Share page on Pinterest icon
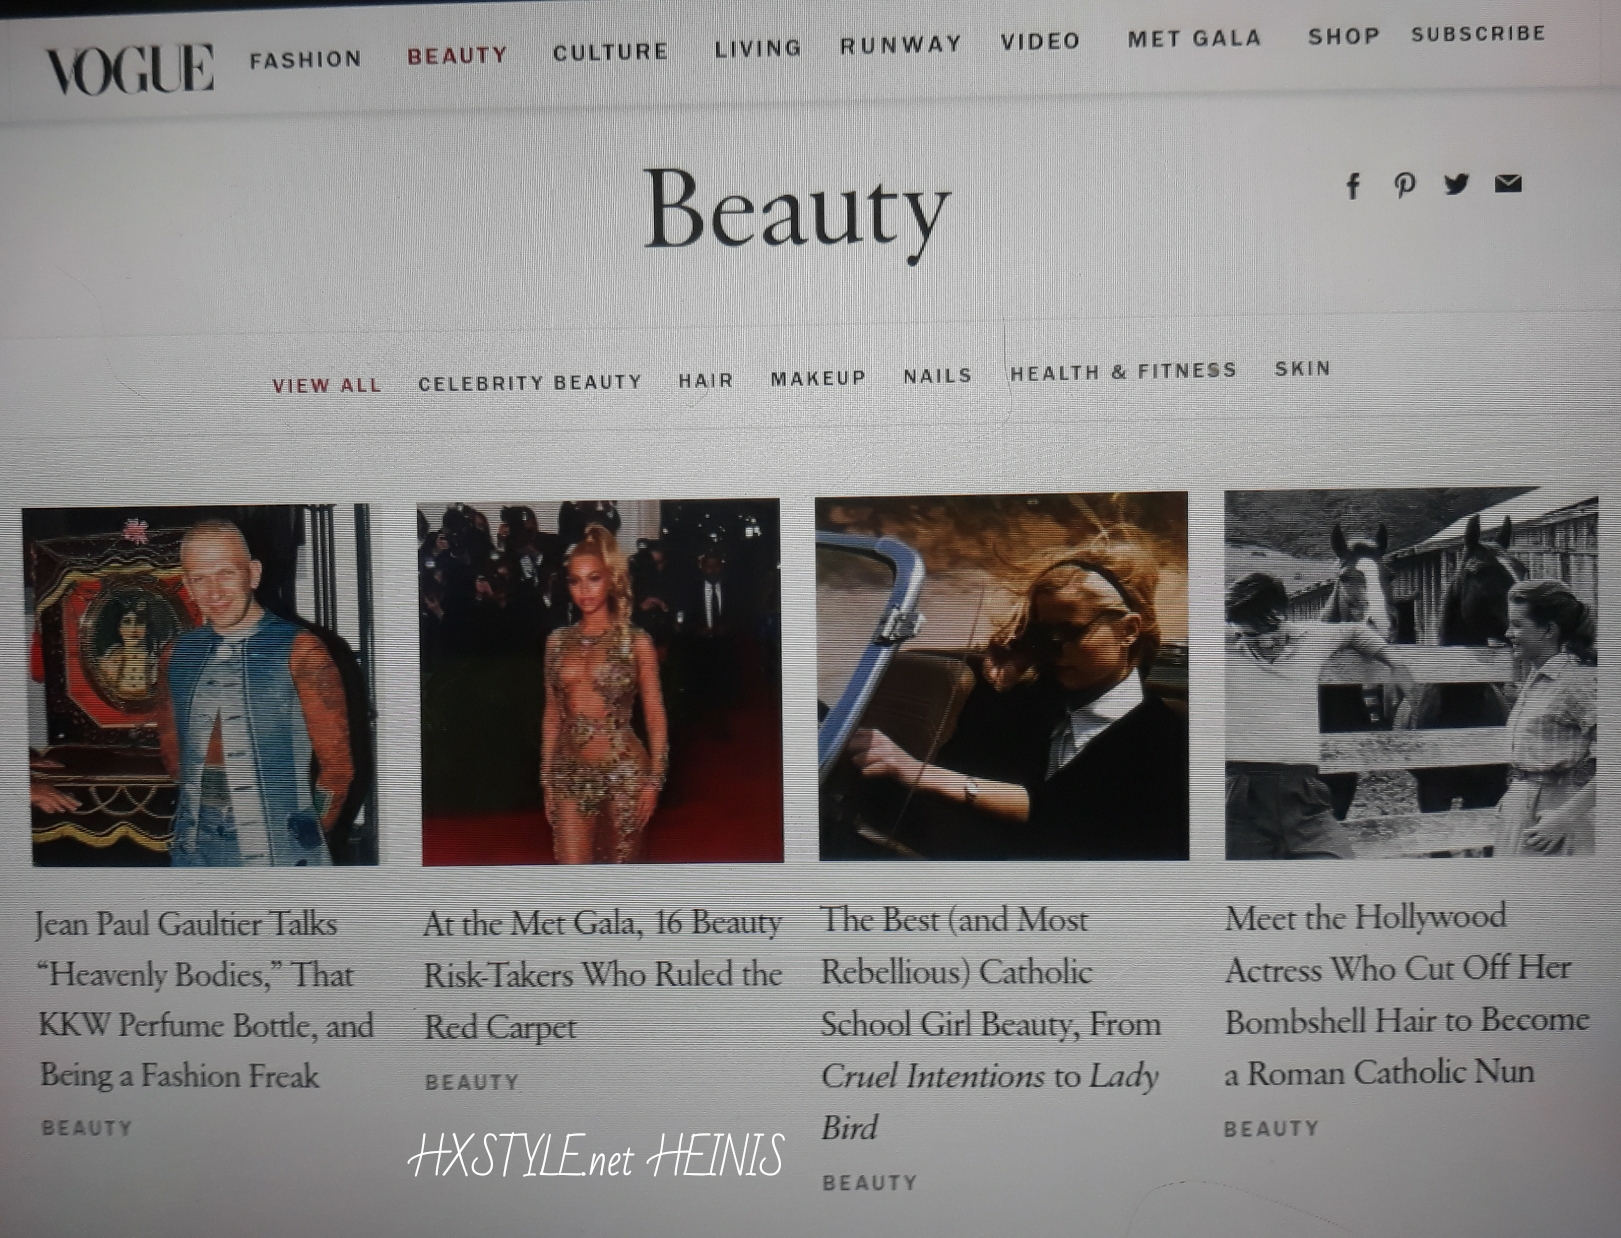The image size is (1621, 1238). 1405,185
